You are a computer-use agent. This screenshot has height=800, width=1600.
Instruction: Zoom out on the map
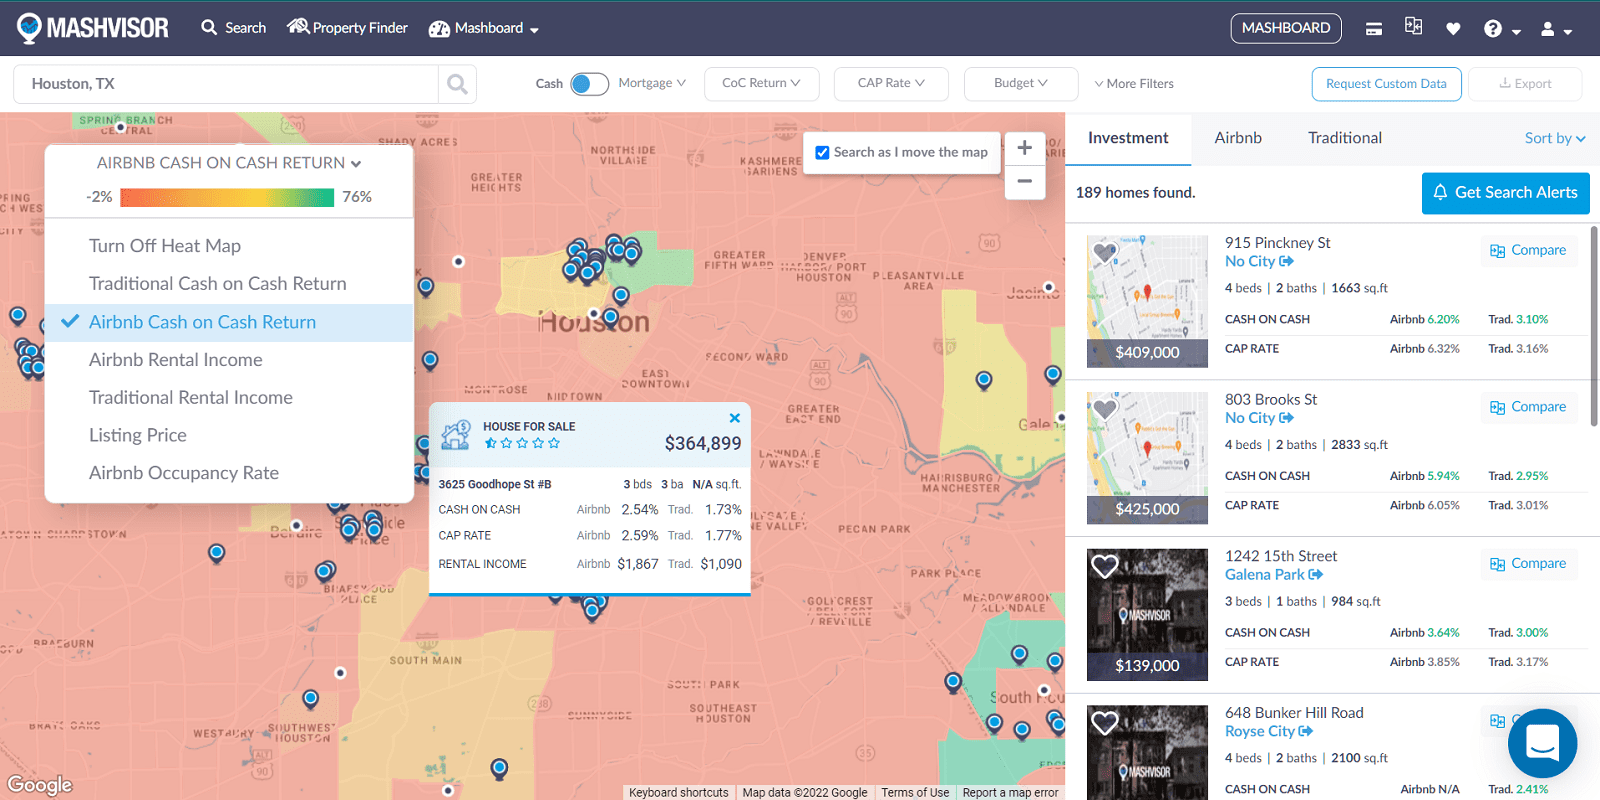pos(1024,182)
